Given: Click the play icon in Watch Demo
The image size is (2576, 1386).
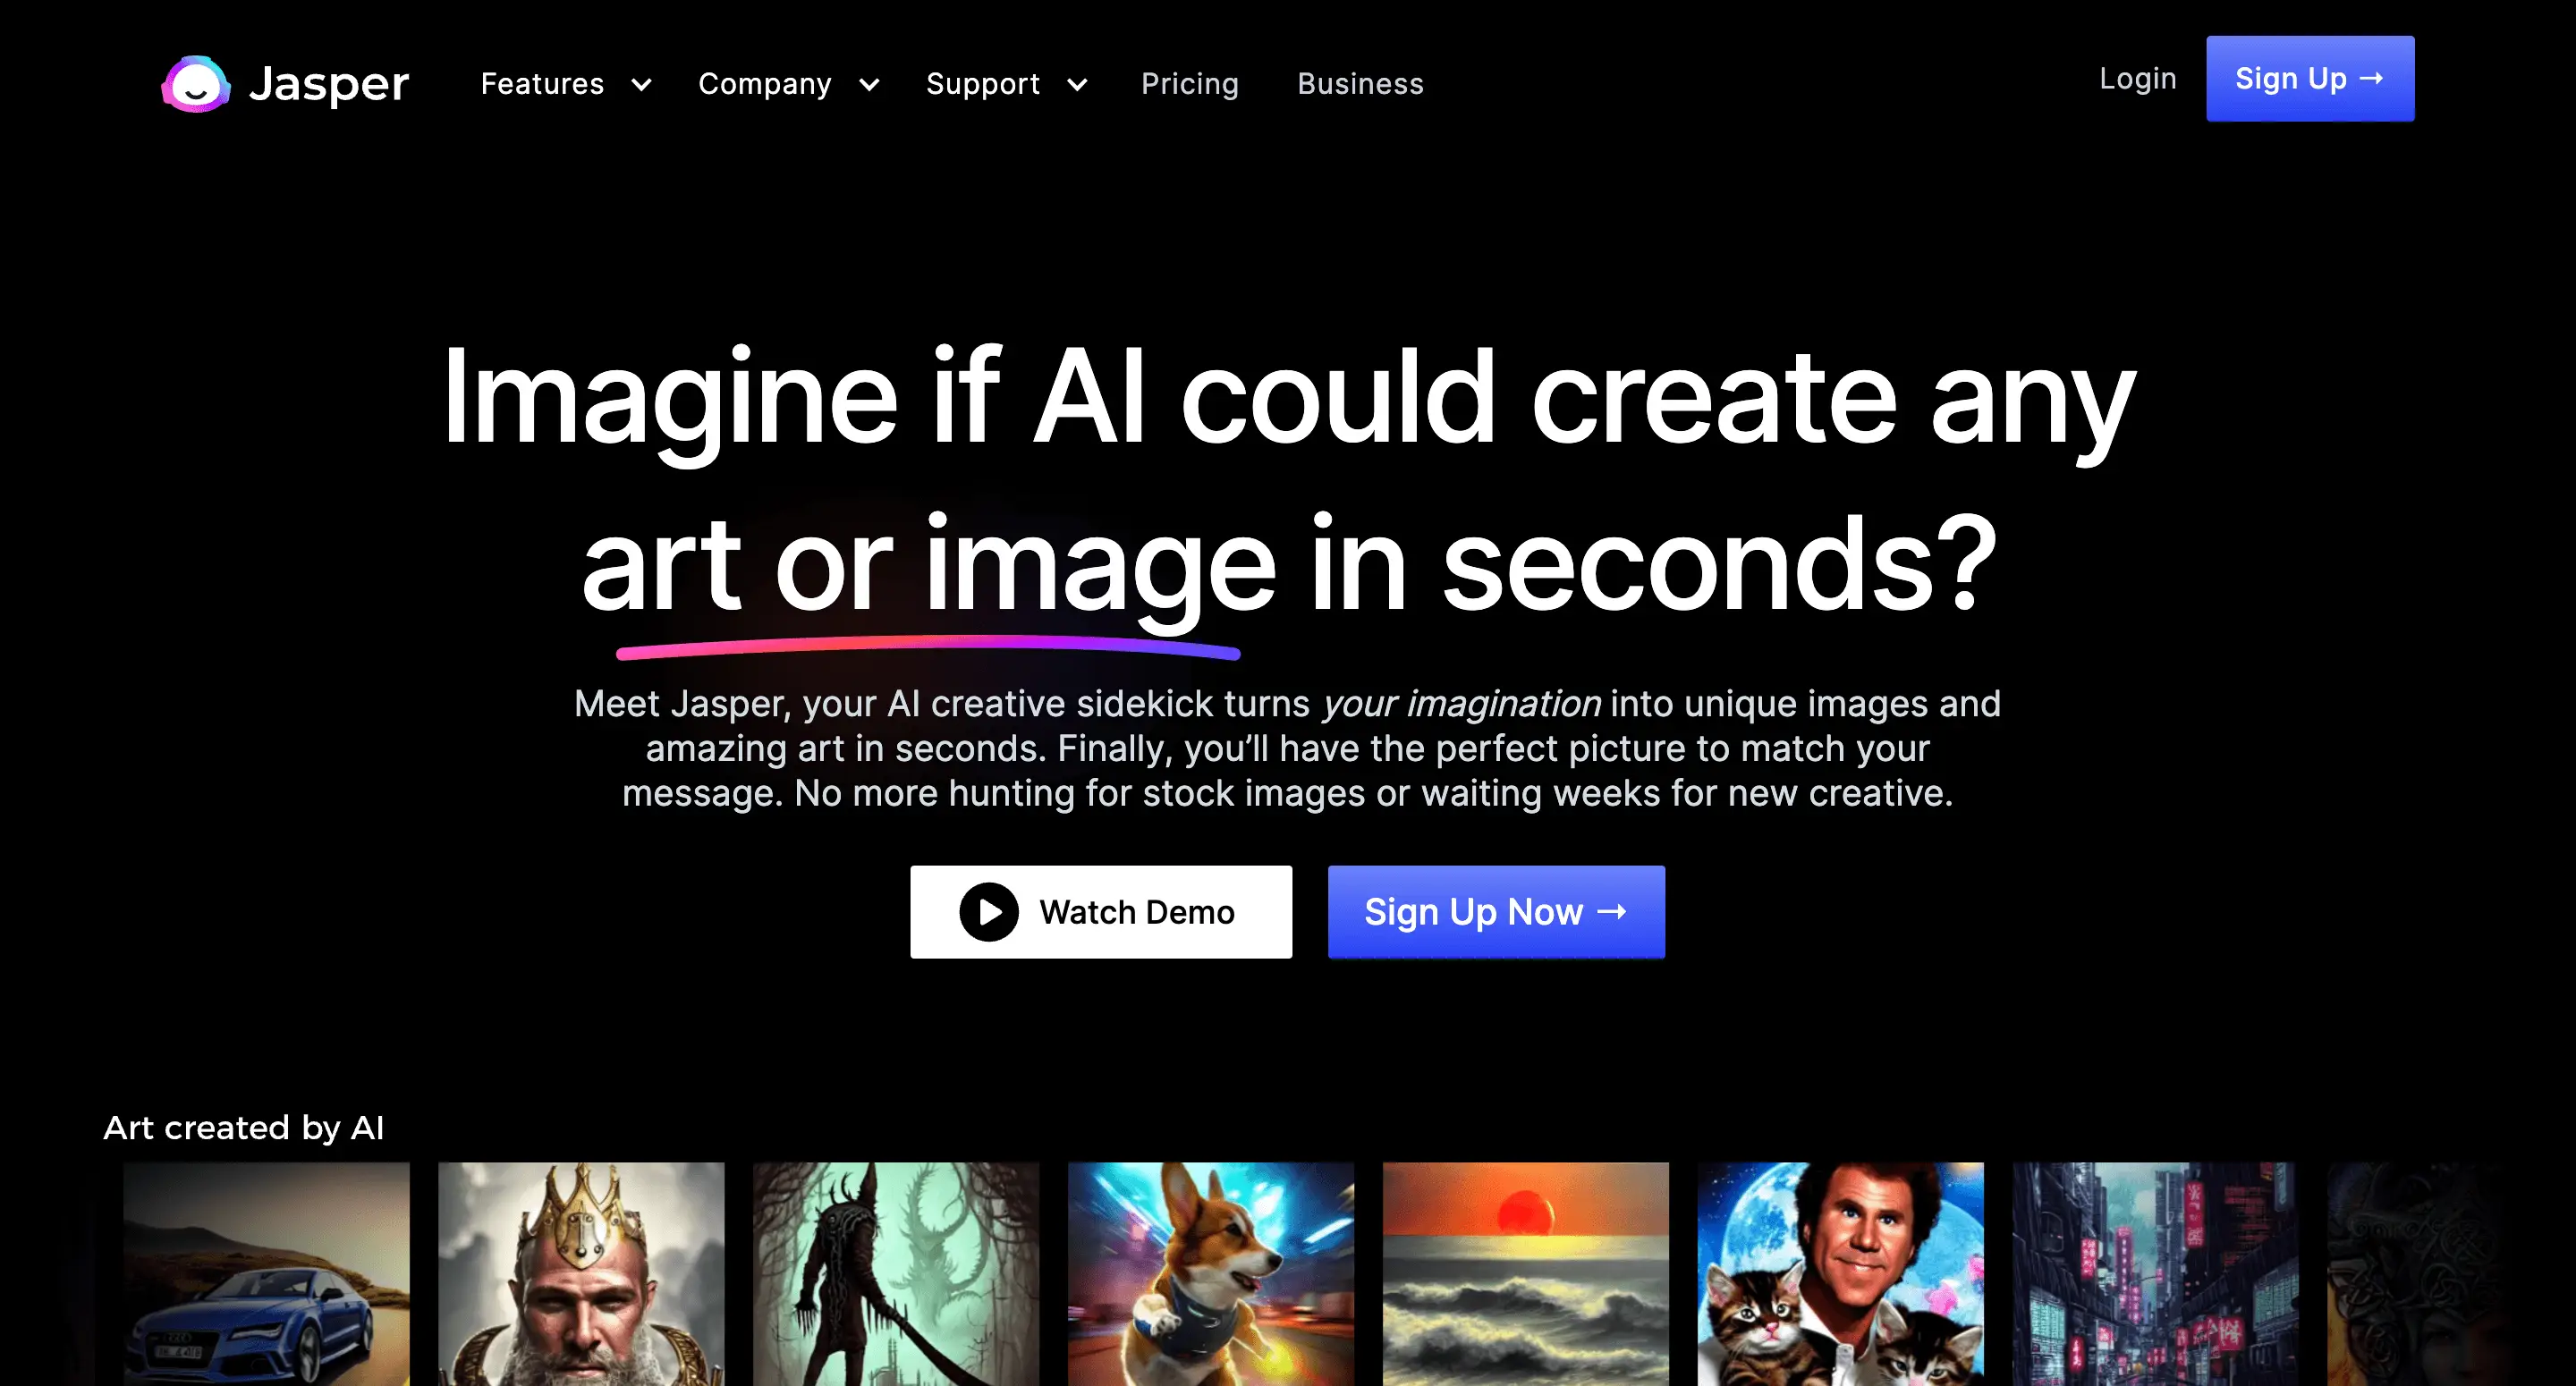Looking at the screenshot, I should (988, 912).
